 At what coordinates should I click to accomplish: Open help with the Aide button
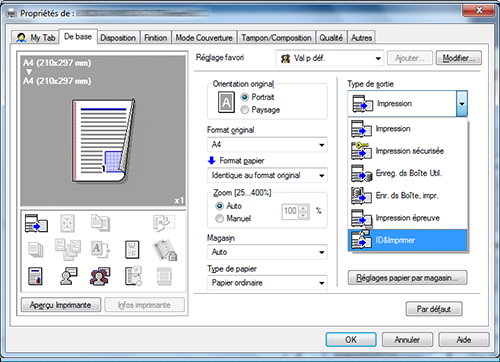coord(464,340)
